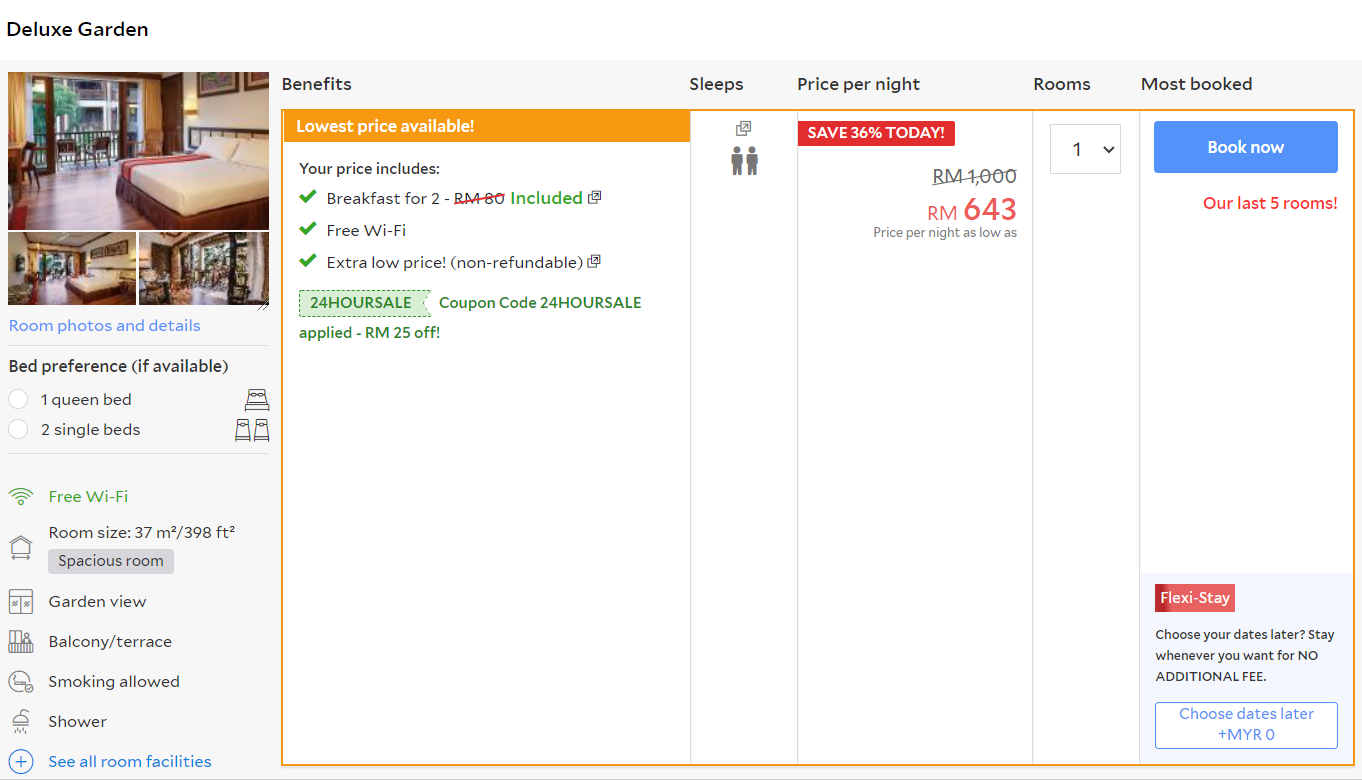Click the balcony/terrace icon
The width and height of the screenshot is (1362, 781).
point(21,642)
